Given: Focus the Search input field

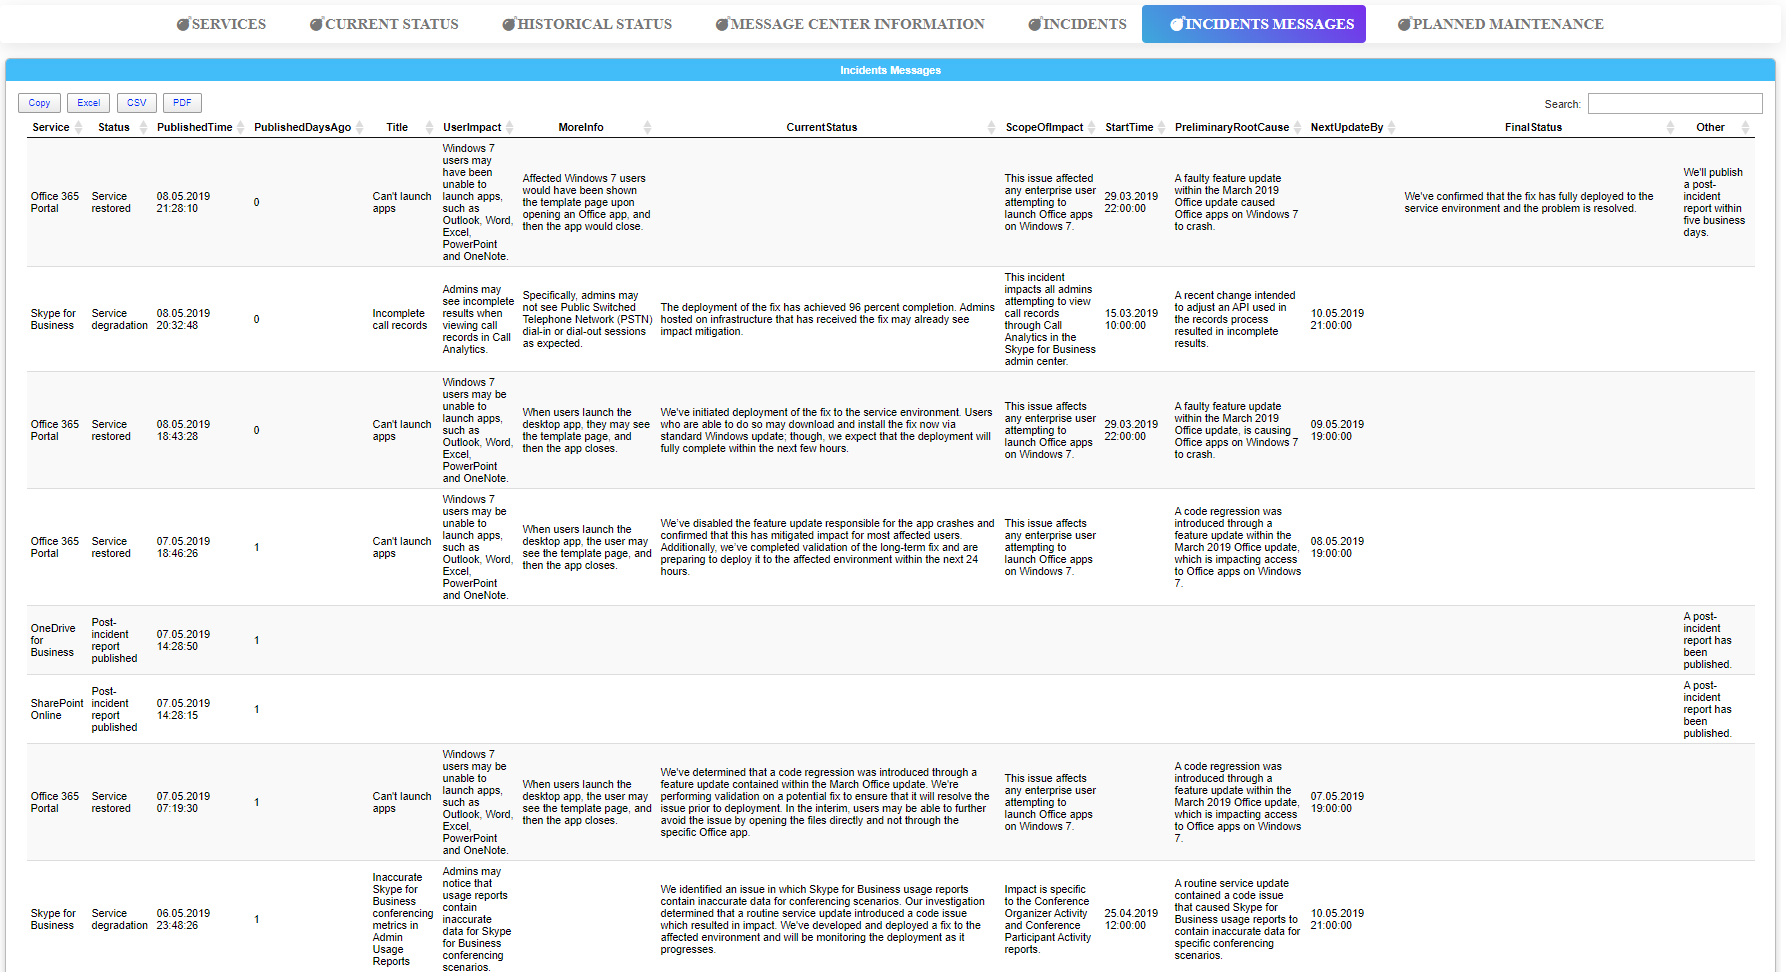Looking at the screenshot, I should 1674,104.
